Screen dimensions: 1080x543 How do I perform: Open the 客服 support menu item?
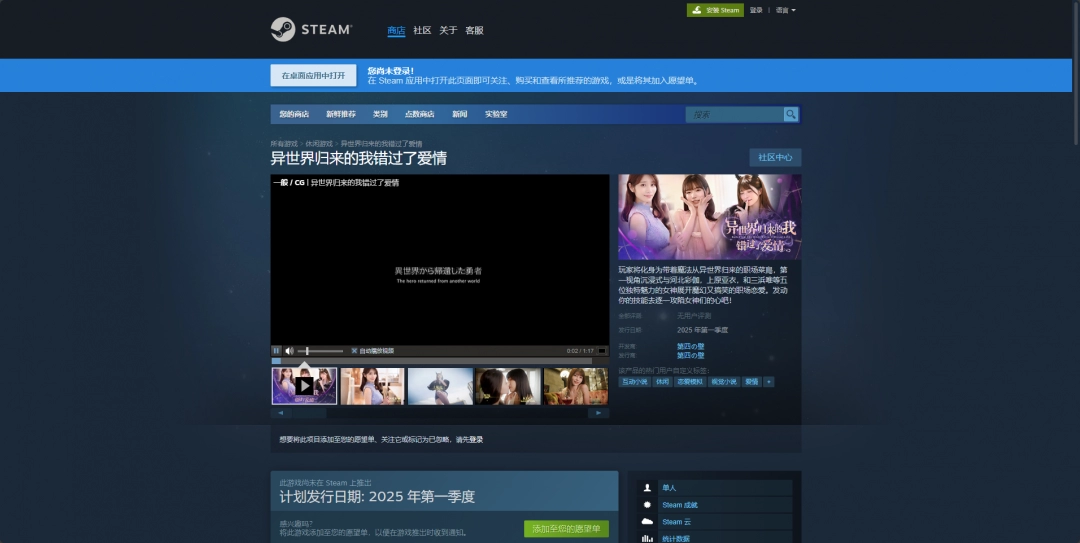[474, 30]
